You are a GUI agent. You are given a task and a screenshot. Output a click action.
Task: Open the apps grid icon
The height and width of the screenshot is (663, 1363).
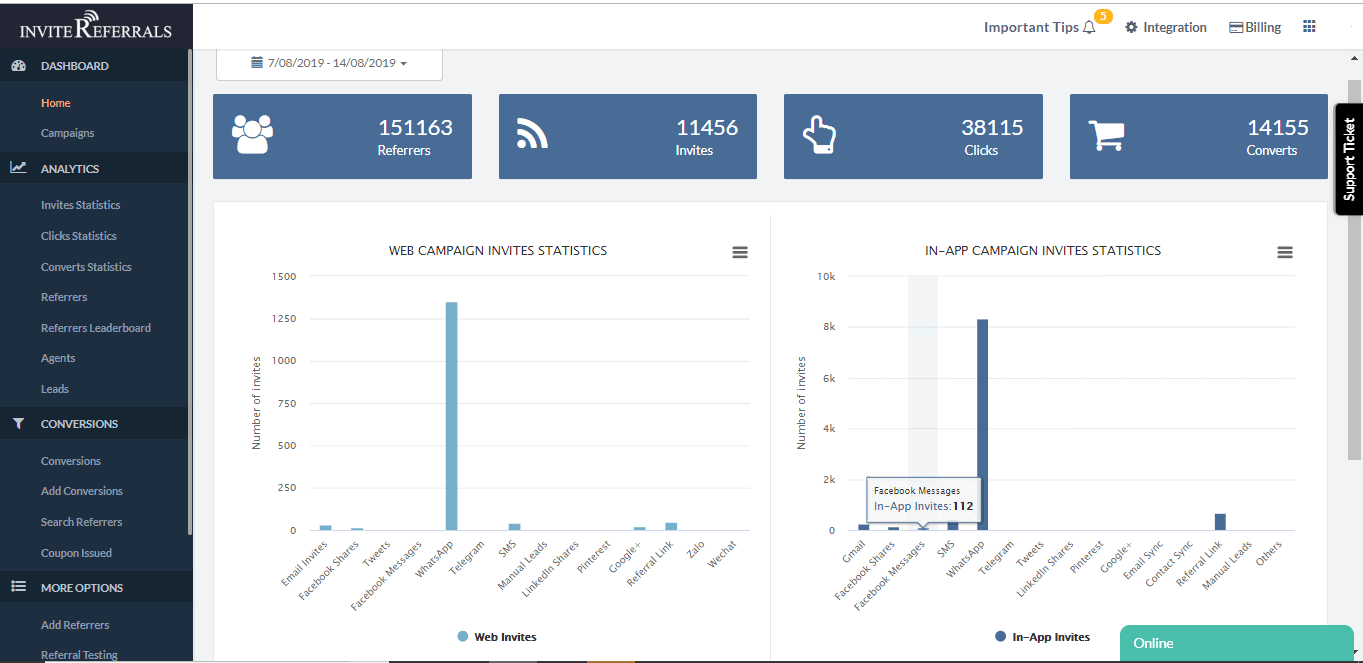click(1309, 27)
